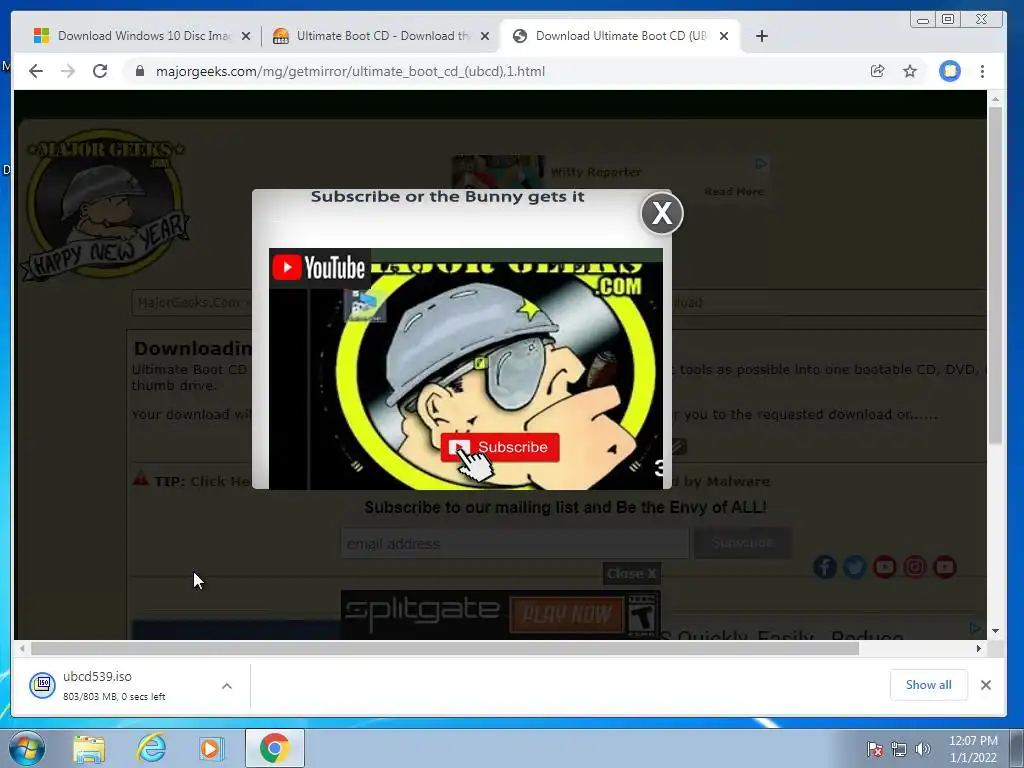Image resolution: width=1024 pixels, height=768 pixels.
Task: Click the mailing list Subscribe button
Action: [x=742, y=543]
